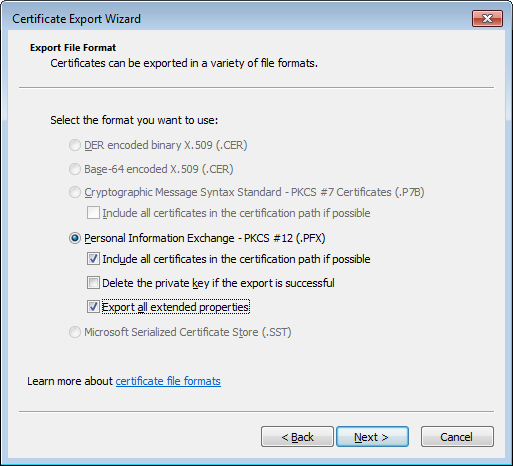
Task: Tick the PKCS #7 include all certificates checkbox
Action: [93, 213]
